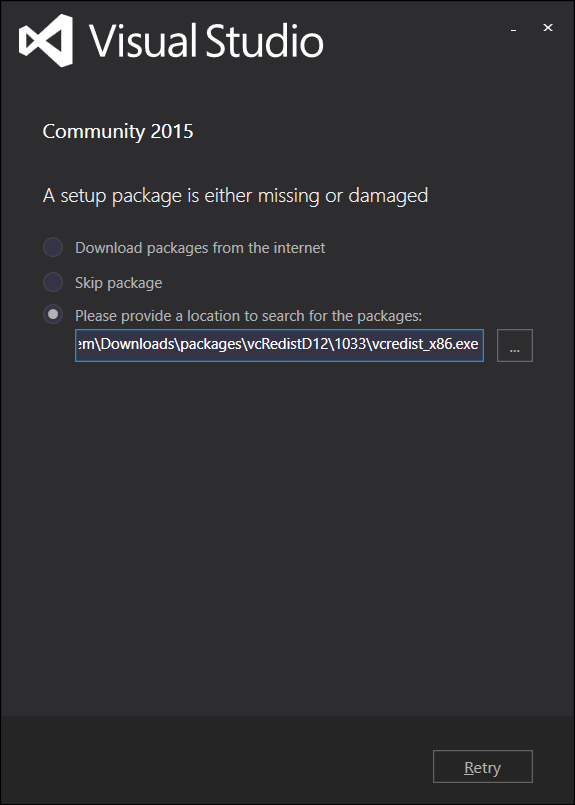This screenshot has width=575, height=805.
Task: Click 'vcRedistD12' folder name in path box
Action: 289,344
